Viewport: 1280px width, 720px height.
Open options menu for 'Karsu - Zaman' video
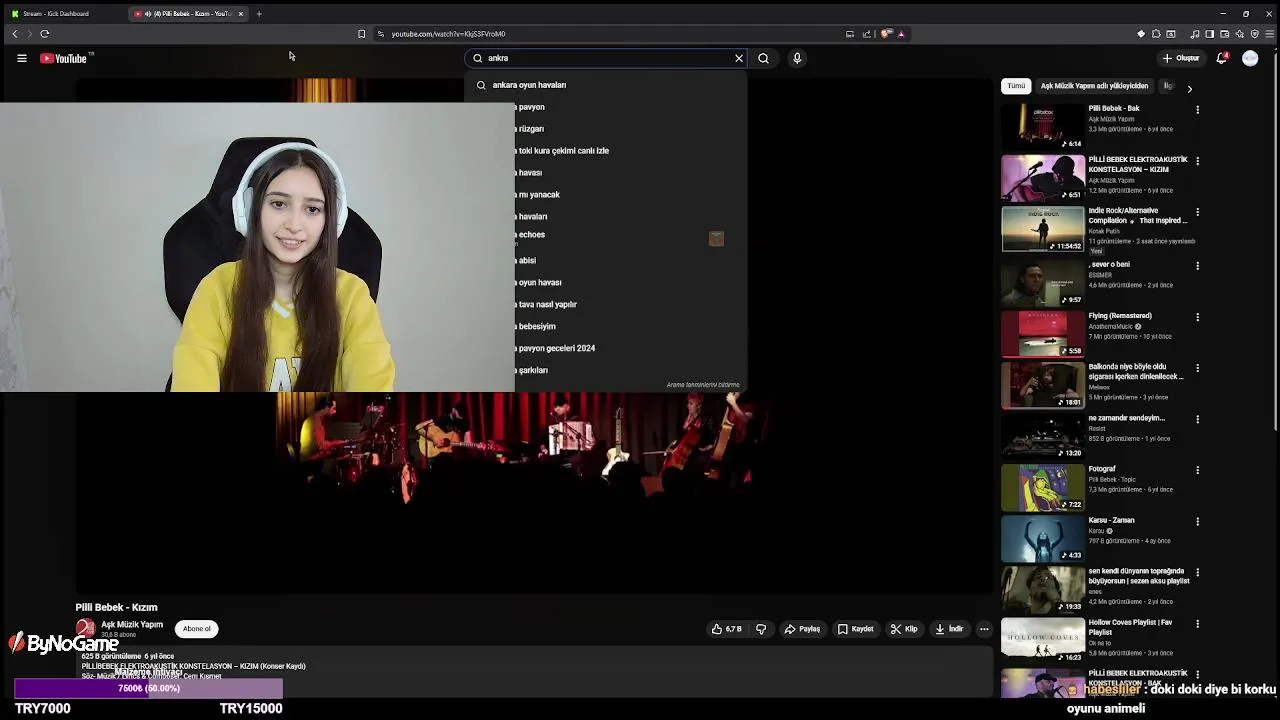(x=1197, y=521)
